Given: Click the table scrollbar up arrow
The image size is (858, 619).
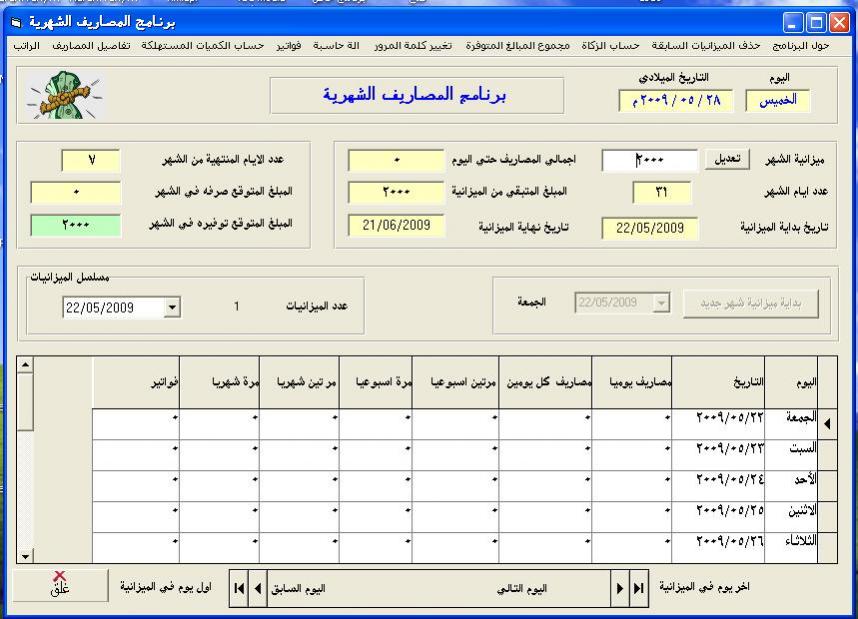Looking at the screenshot, I should click(25, 365).
